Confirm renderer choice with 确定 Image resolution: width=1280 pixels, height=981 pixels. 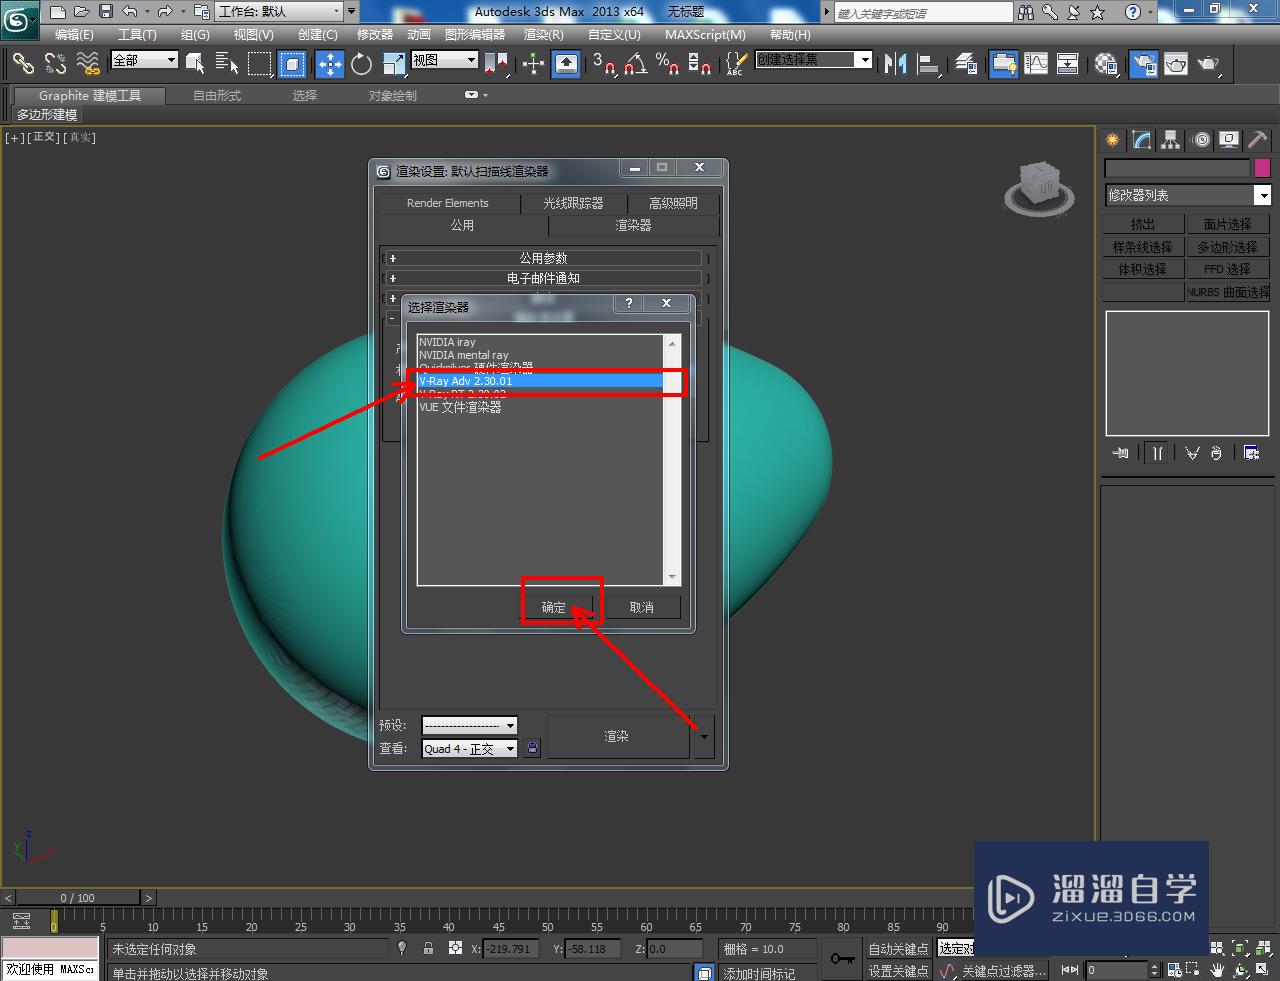(x=554, y=607)
